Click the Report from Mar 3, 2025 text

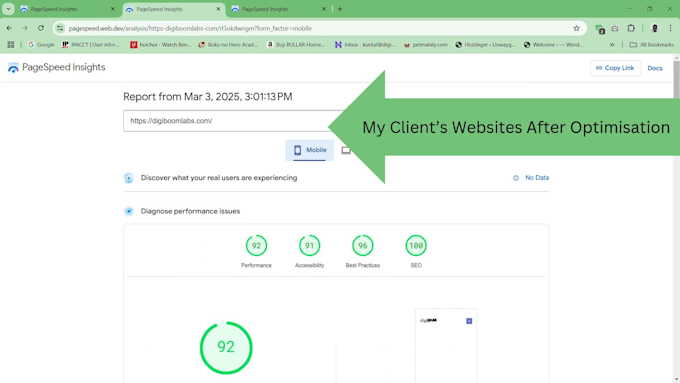click(x=208, y=97)
